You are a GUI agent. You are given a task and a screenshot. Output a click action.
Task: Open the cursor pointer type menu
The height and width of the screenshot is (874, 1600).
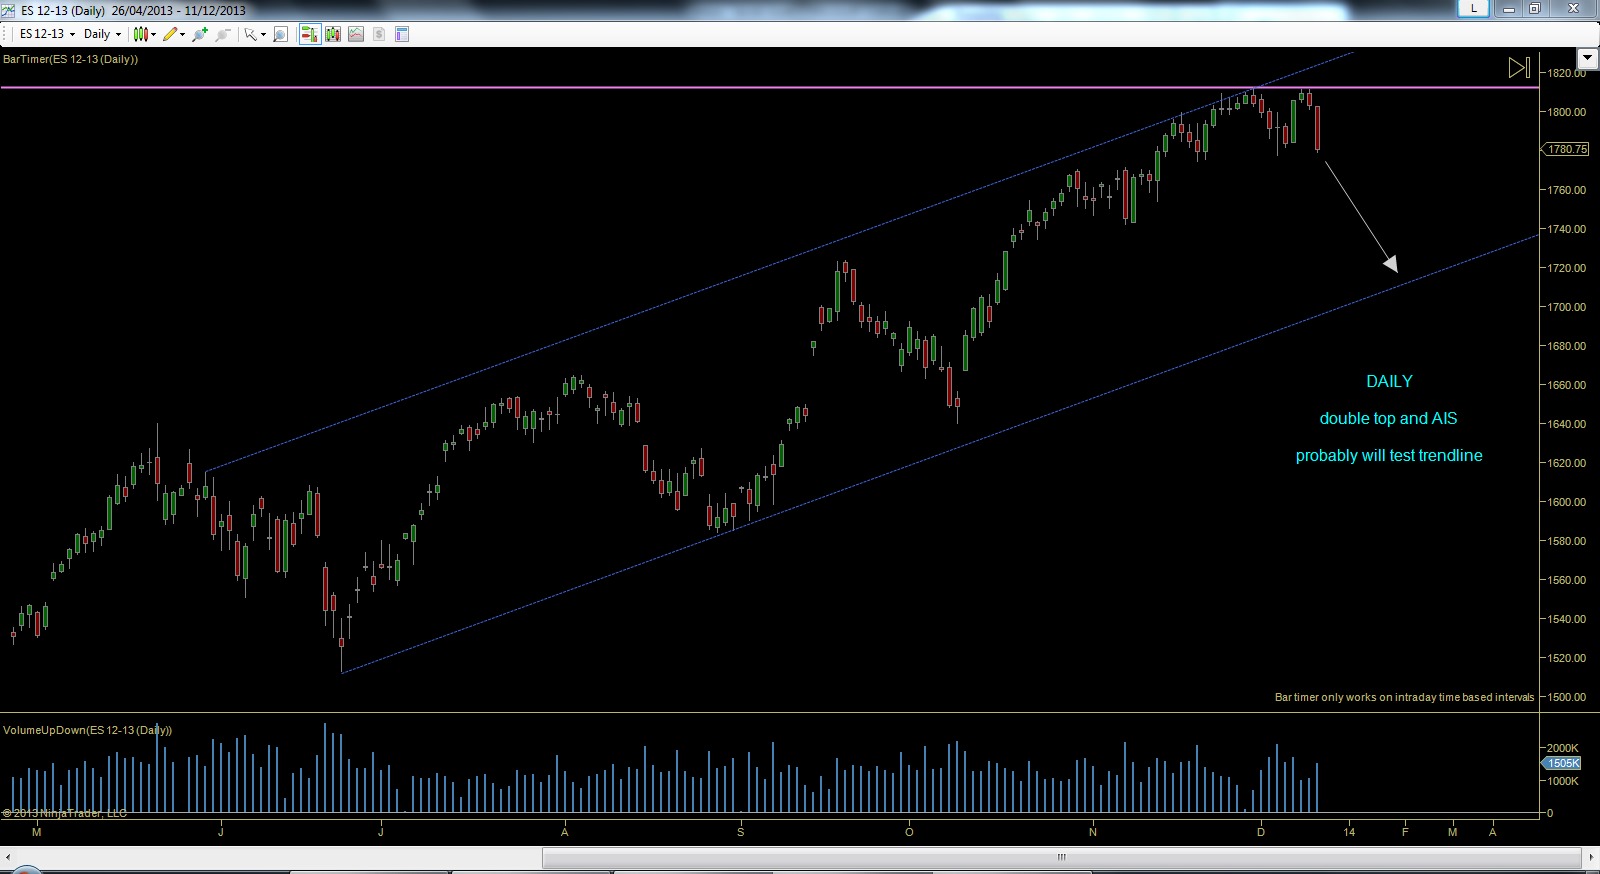click(x=255, y=34)
